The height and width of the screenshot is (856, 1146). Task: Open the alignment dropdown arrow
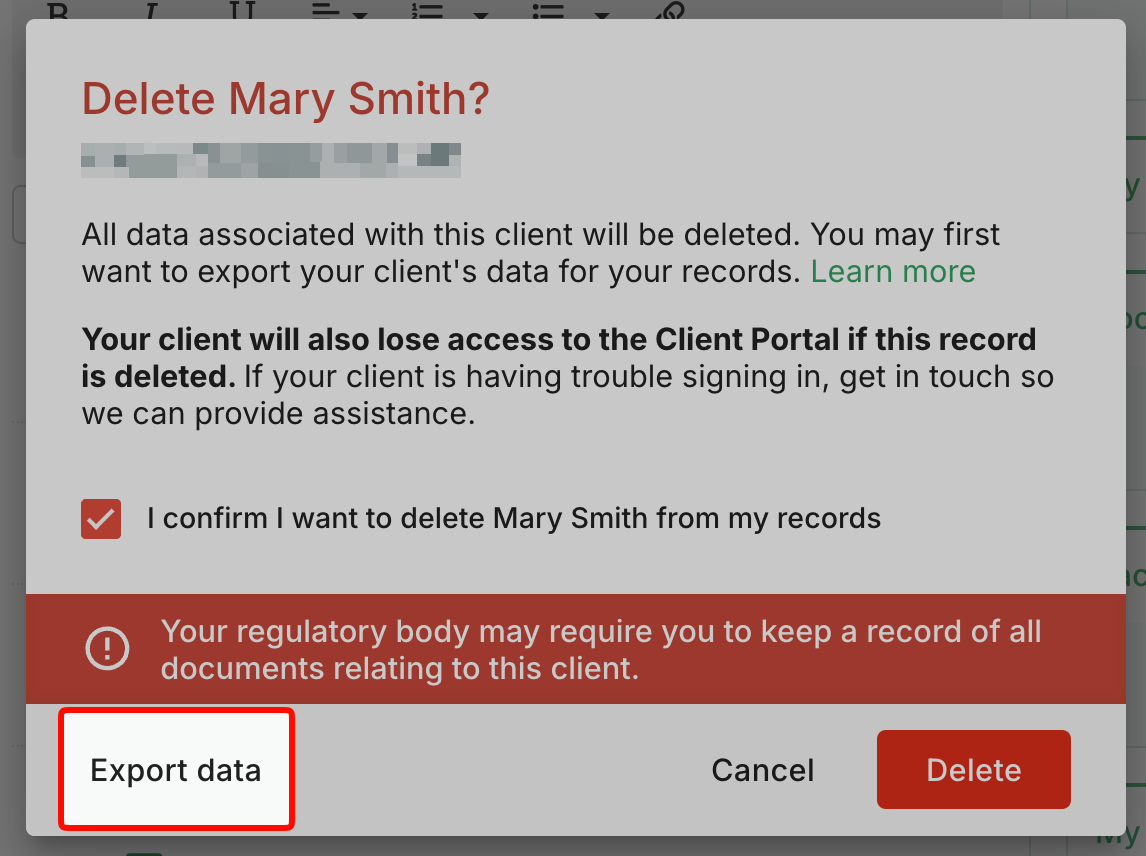[x=360, y=14]
